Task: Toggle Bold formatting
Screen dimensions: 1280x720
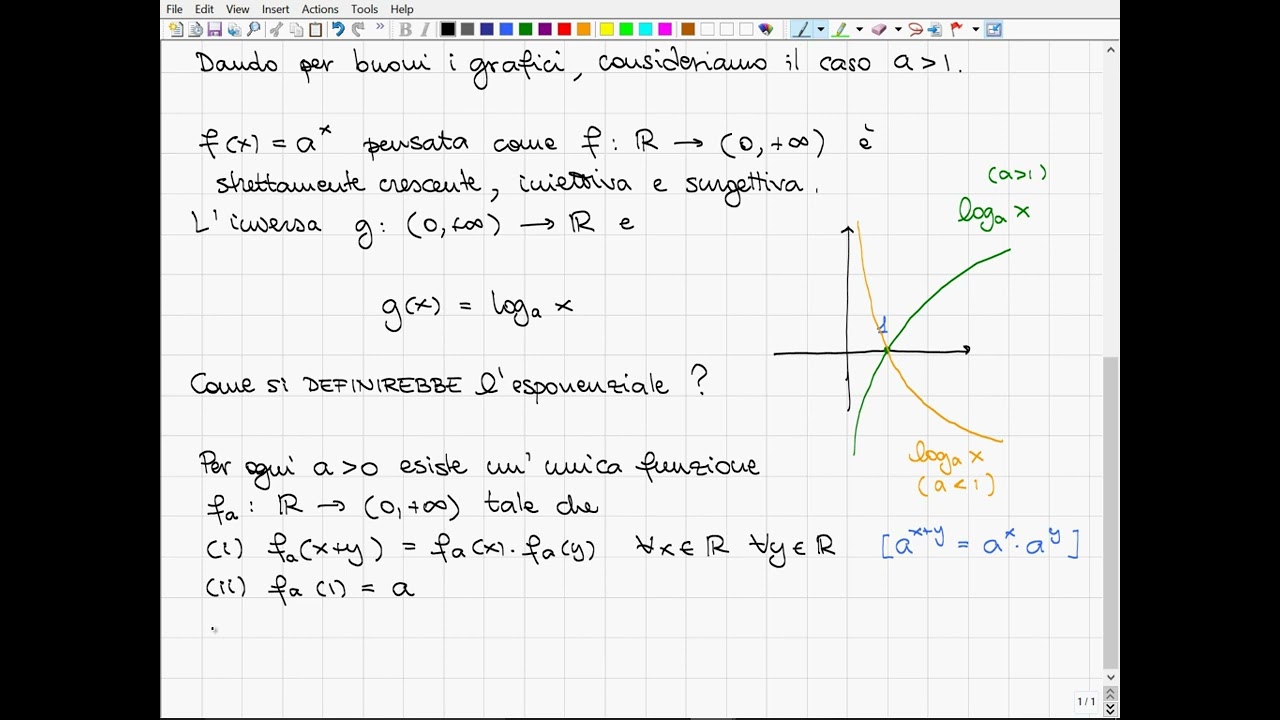Action: coord(405,29)
